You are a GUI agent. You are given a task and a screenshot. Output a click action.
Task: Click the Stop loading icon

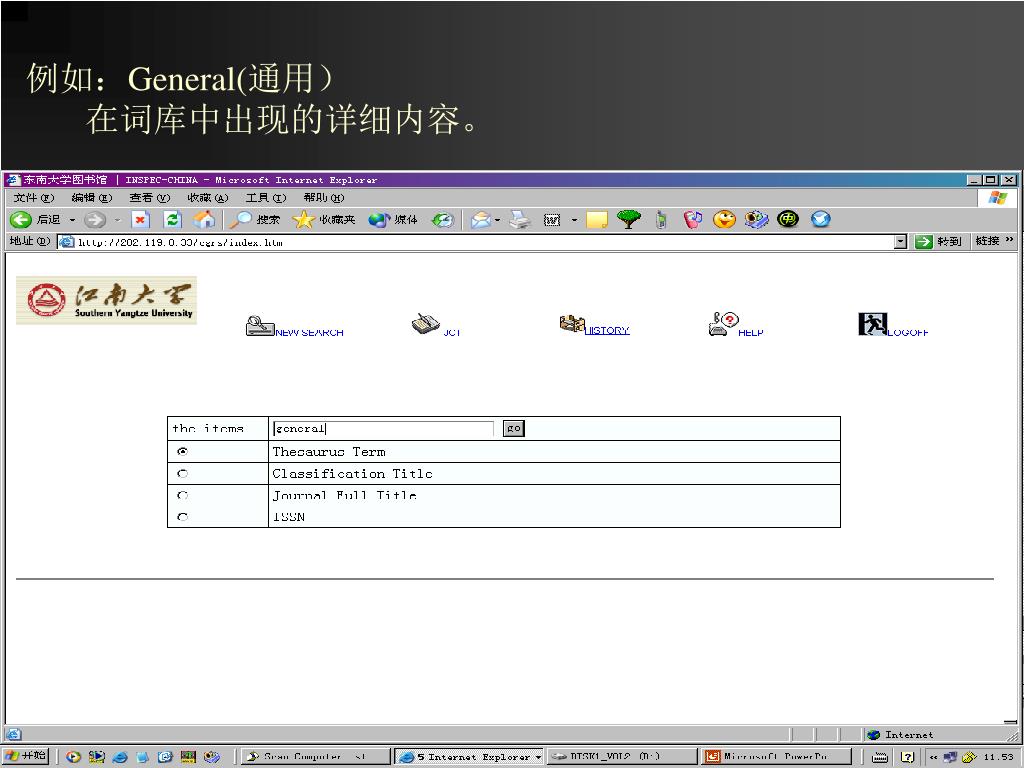click(141, 220)
